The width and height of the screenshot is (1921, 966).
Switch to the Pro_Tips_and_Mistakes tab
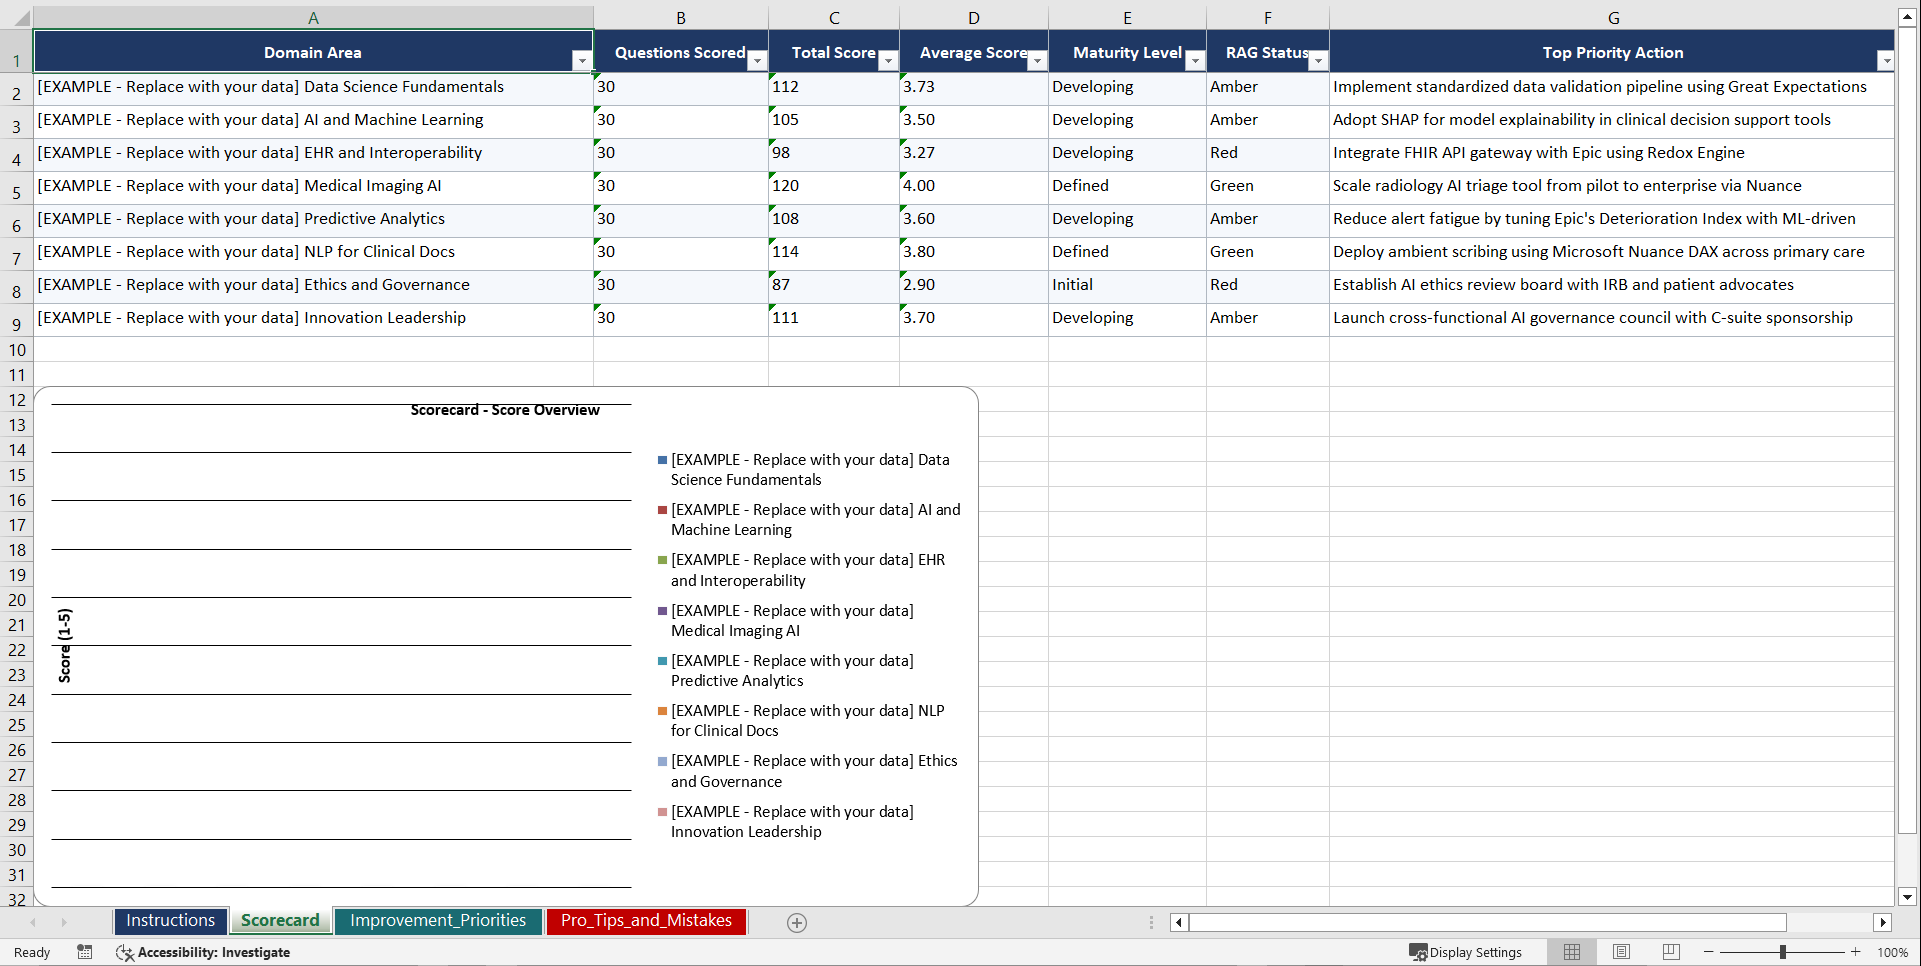[x=645, y=920]
